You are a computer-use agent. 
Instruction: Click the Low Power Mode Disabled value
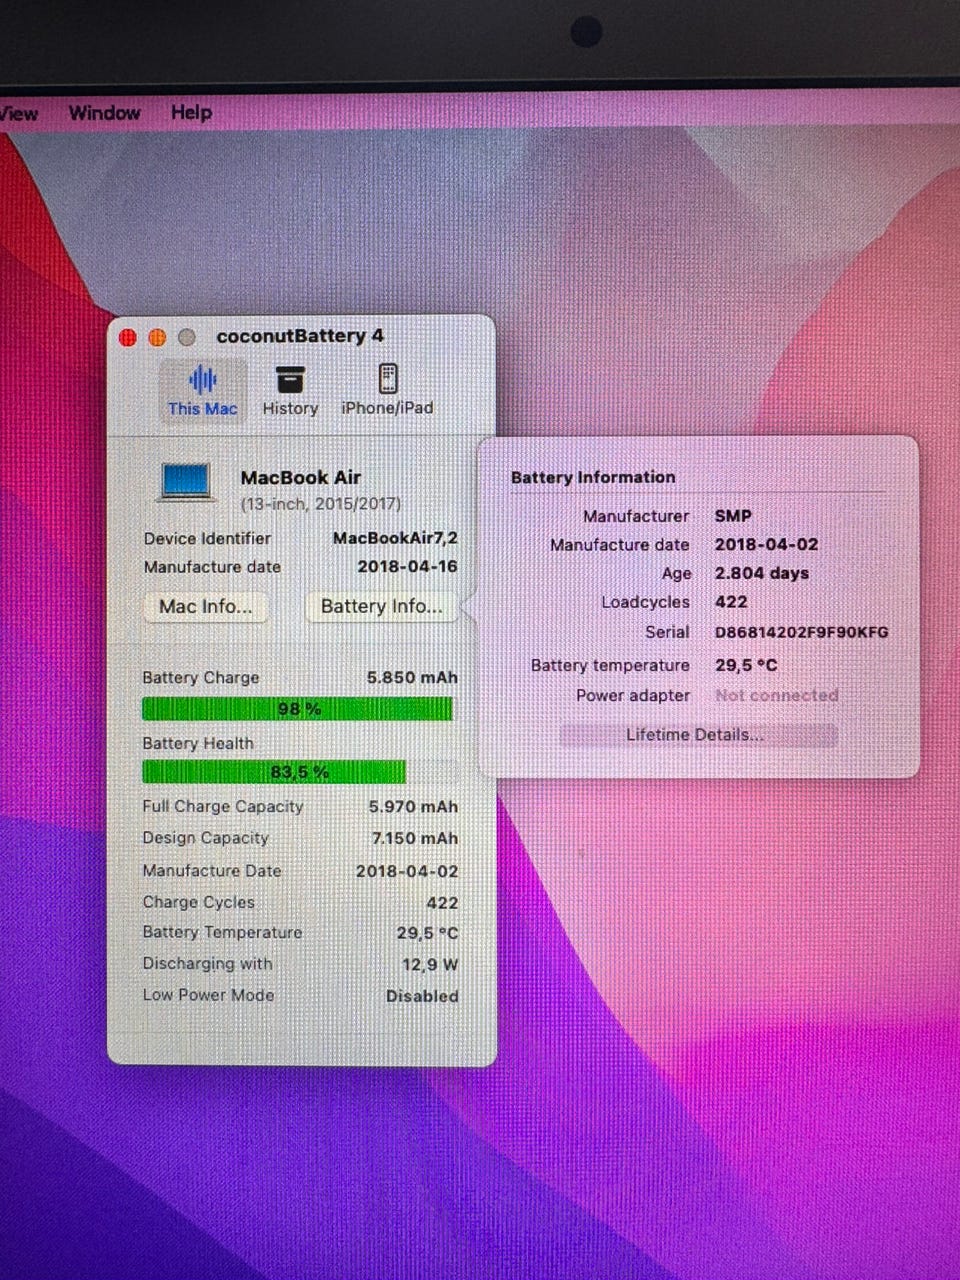[422, 996]
